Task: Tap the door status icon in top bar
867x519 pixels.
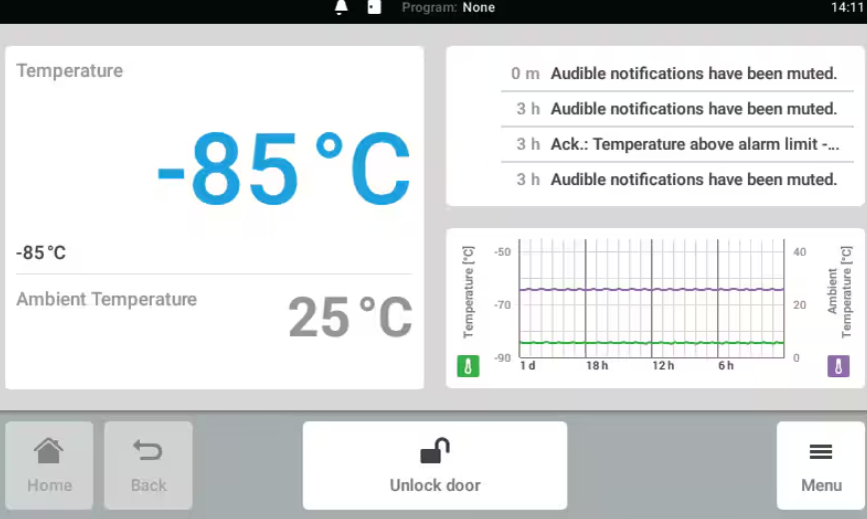Action: 373,8
